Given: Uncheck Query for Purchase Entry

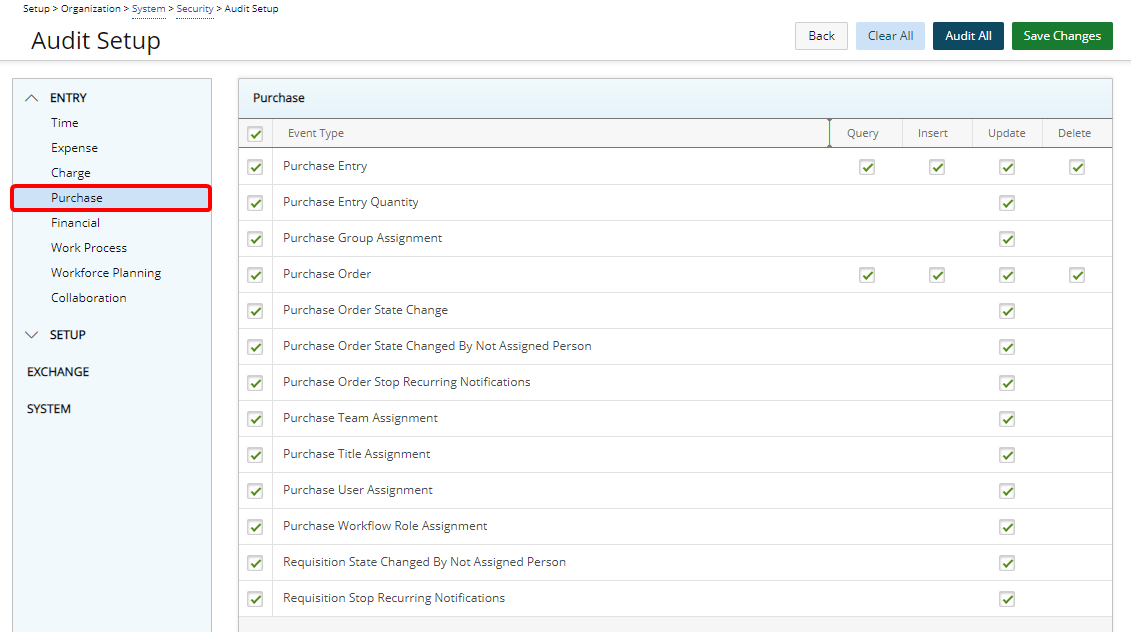Looking at the screenshot, I should point(867,167).
